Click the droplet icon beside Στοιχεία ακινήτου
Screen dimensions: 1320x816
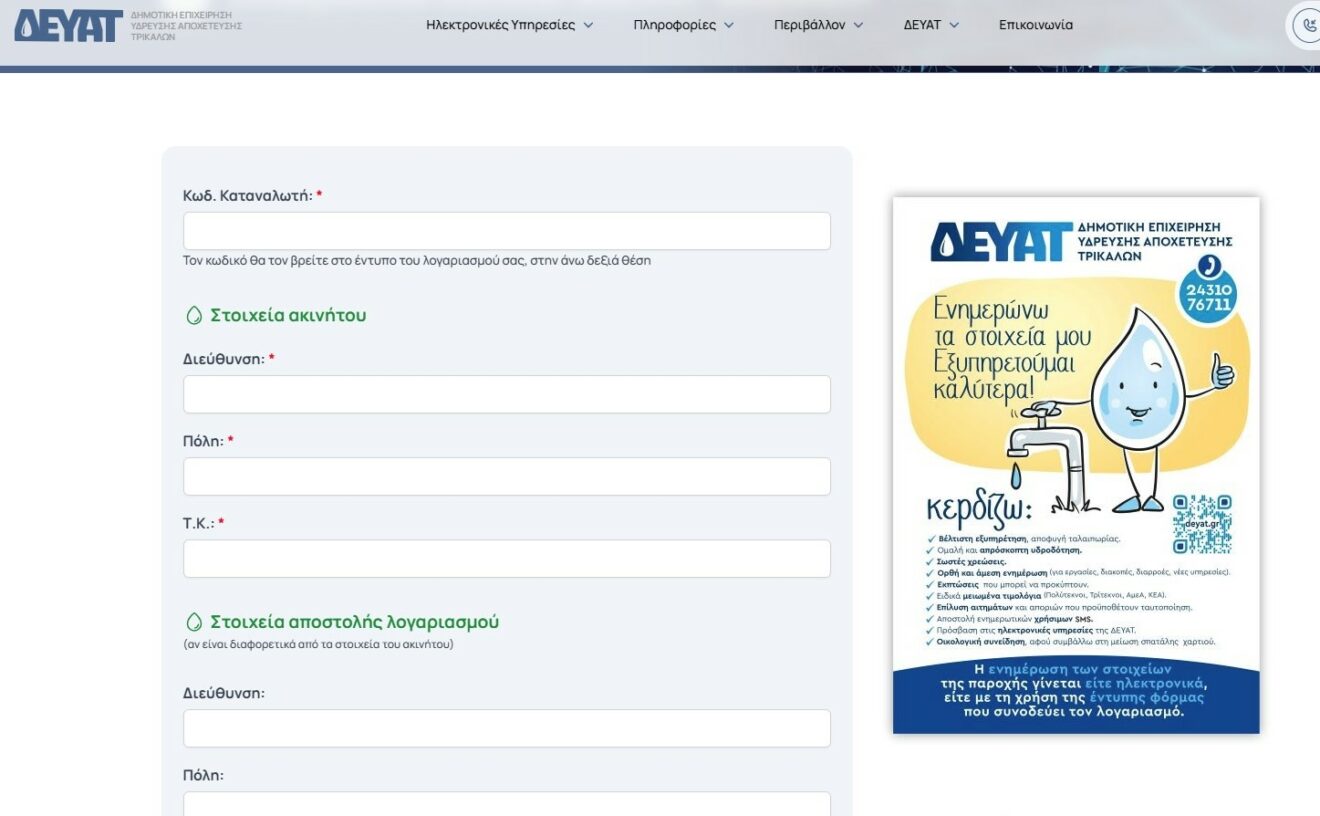click(194, 316)
